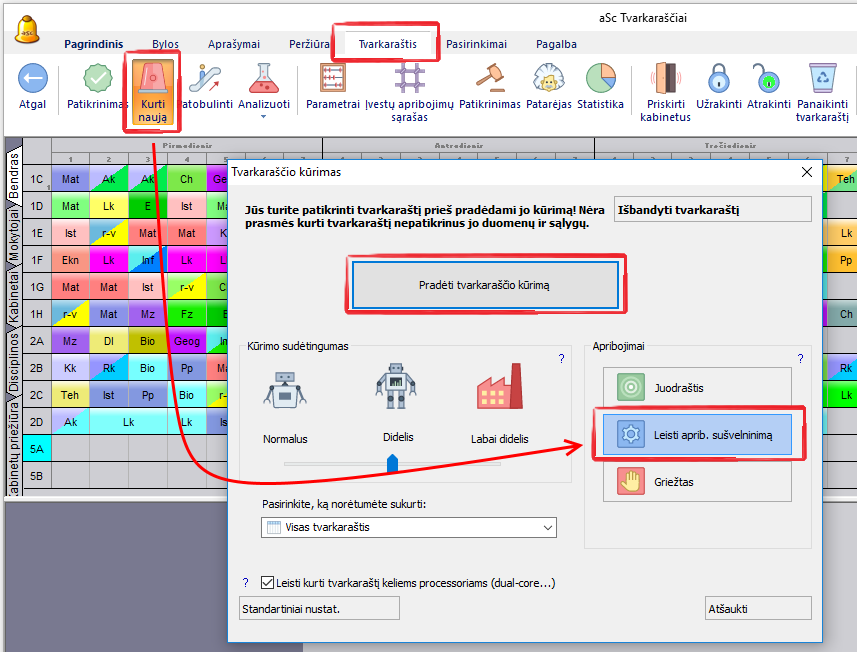Toggle multi-processor timetable creation checkbox
The height and width of the screenshot is (652, 857).
(267, 583)
